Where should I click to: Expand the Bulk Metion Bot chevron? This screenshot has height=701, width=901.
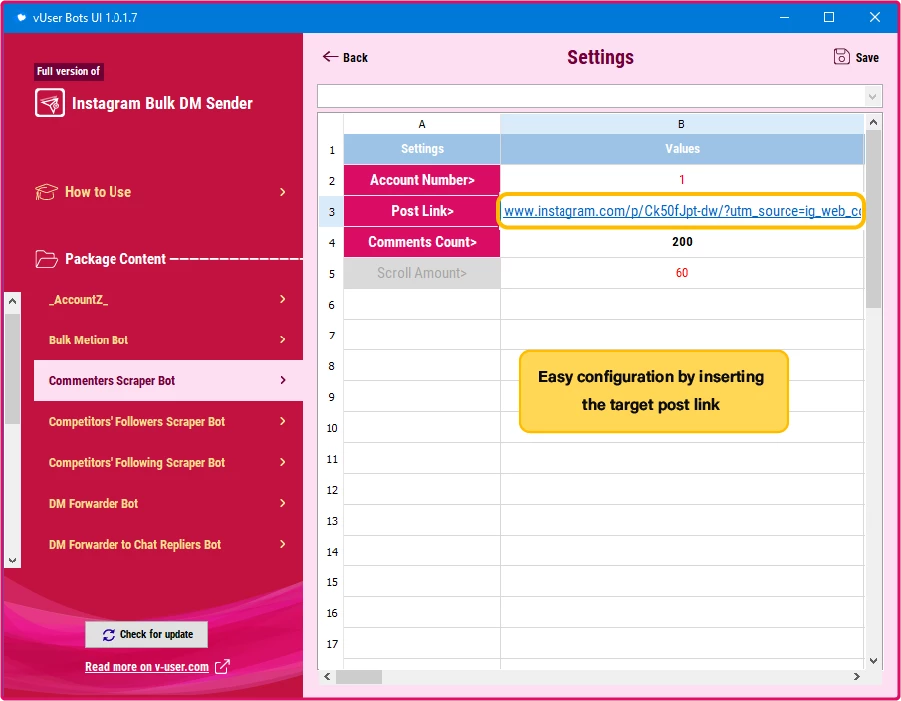pyautogui.click(x=282, y=340)
